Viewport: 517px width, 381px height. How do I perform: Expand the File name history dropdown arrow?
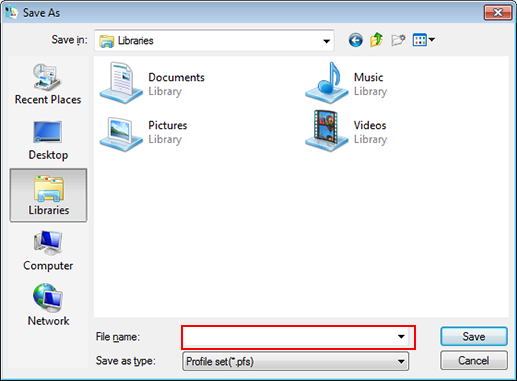(x=401, y=337)
